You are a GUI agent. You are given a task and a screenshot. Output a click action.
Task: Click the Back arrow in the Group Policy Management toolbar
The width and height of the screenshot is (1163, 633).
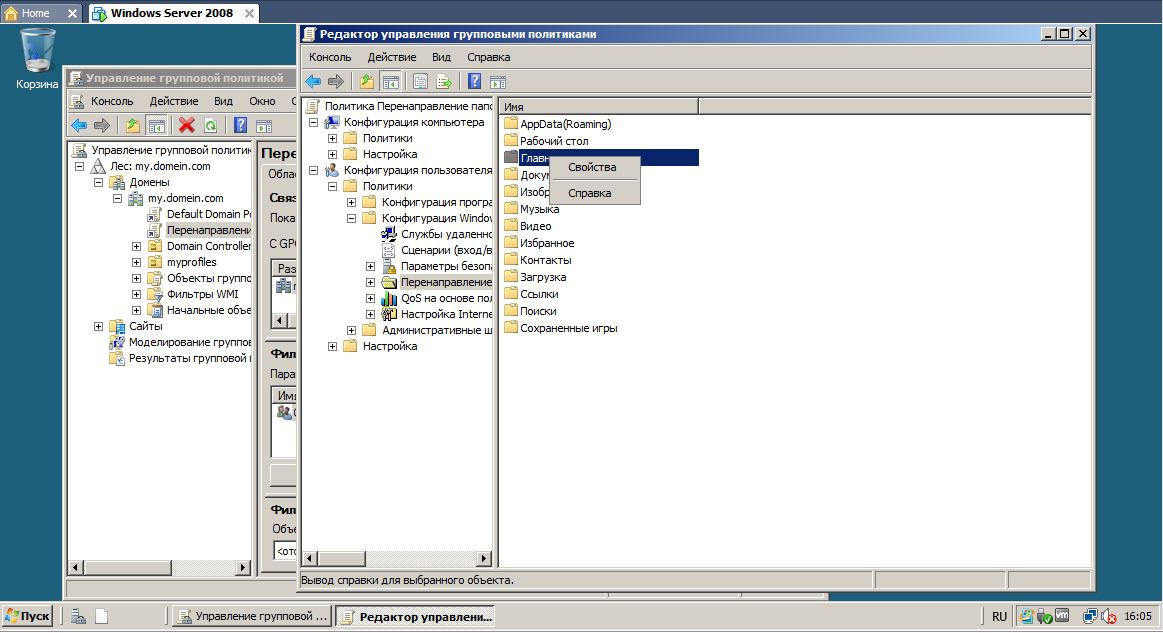pyautogui.click(x=79, y=125)
